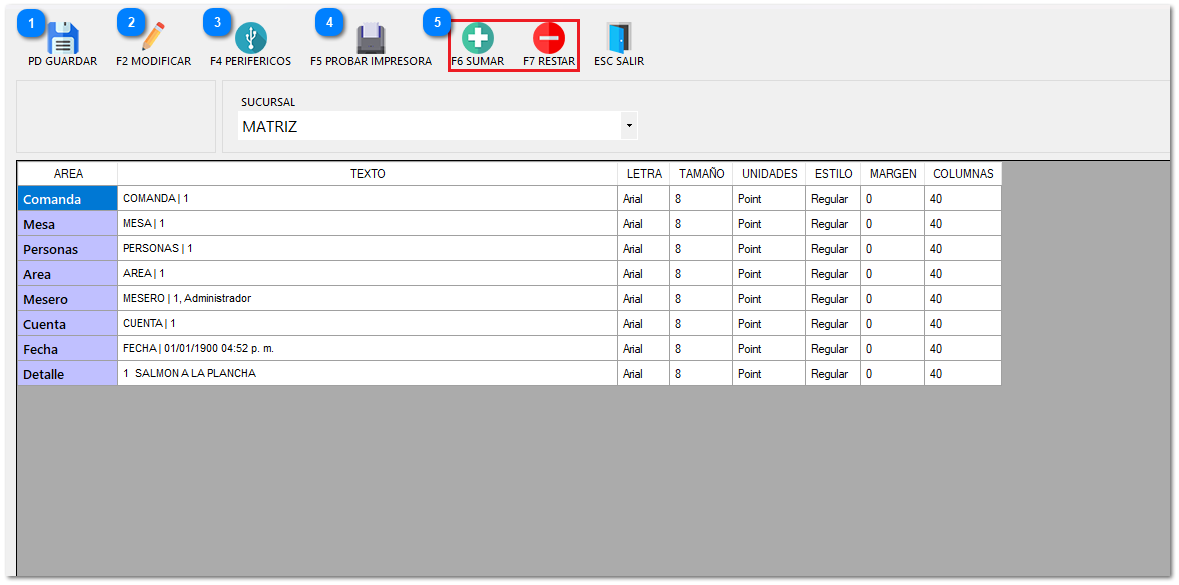
Task: Click the ESC Salir door icon
Action: [x=619, y=38]
